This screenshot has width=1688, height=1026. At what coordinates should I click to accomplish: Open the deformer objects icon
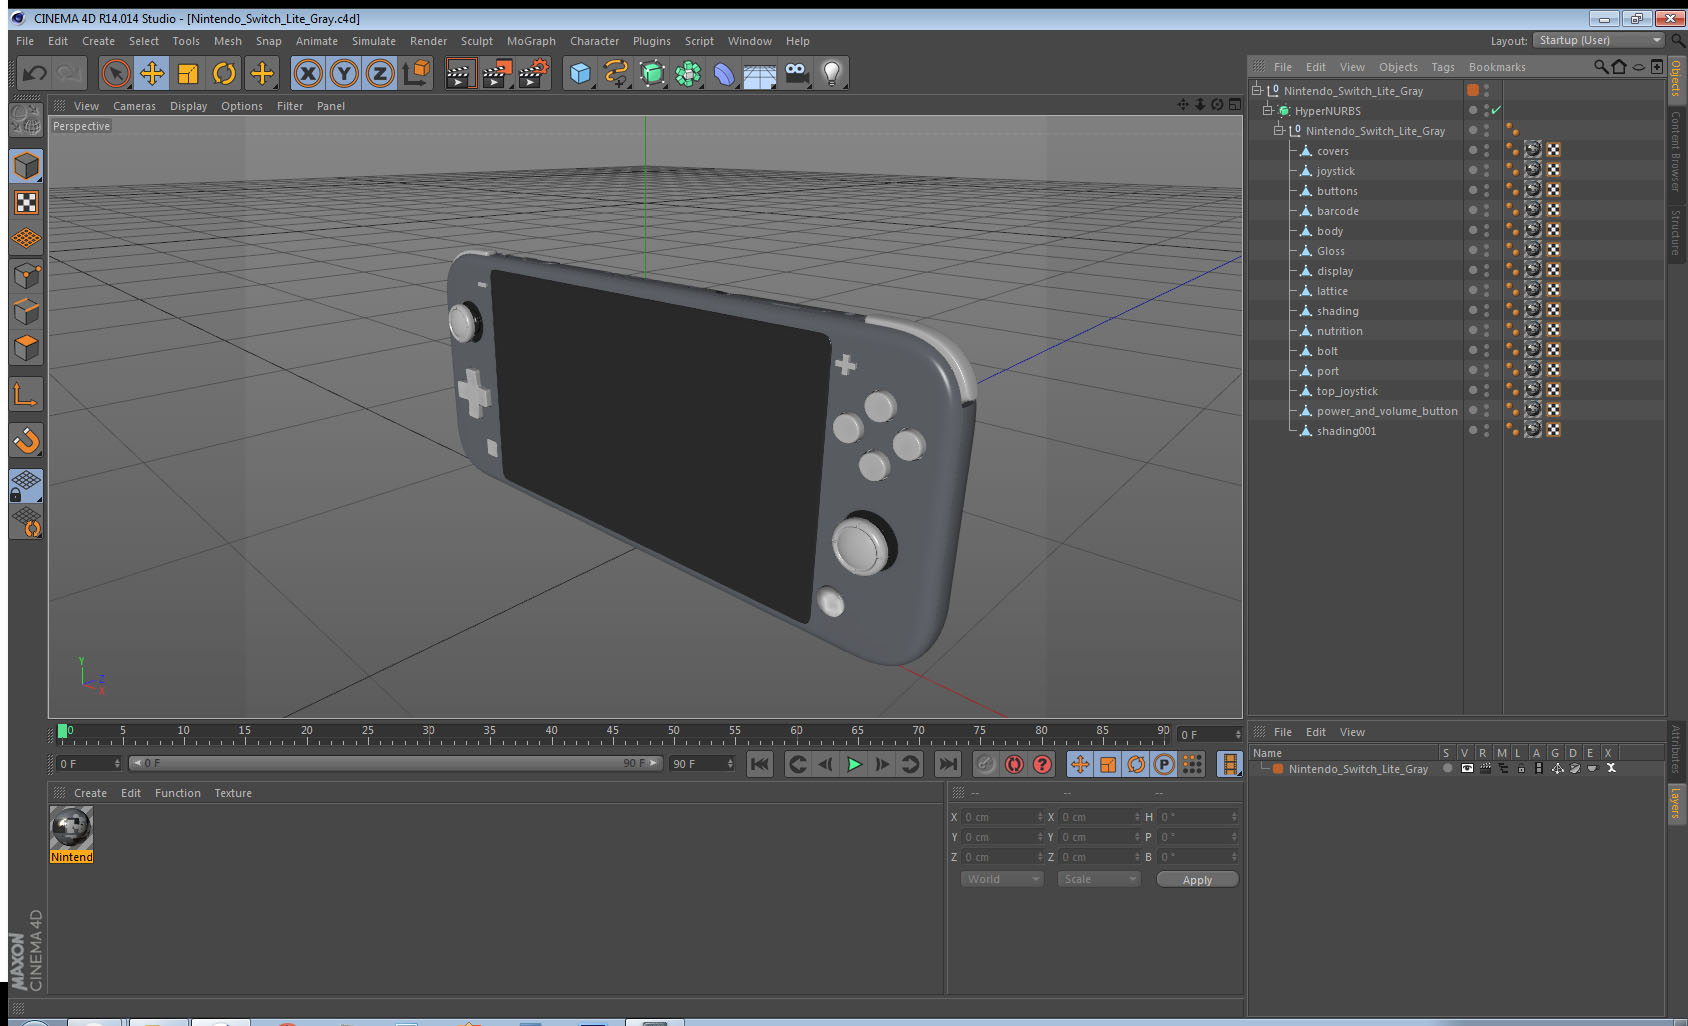tap(724, 73)
